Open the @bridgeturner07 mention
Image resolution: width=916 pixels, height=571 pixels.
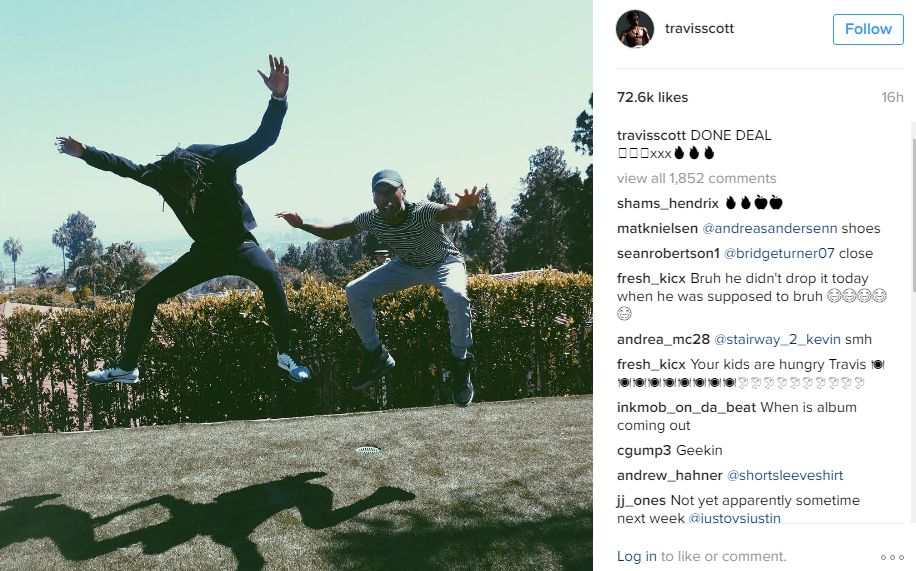(x=779, y=254)
